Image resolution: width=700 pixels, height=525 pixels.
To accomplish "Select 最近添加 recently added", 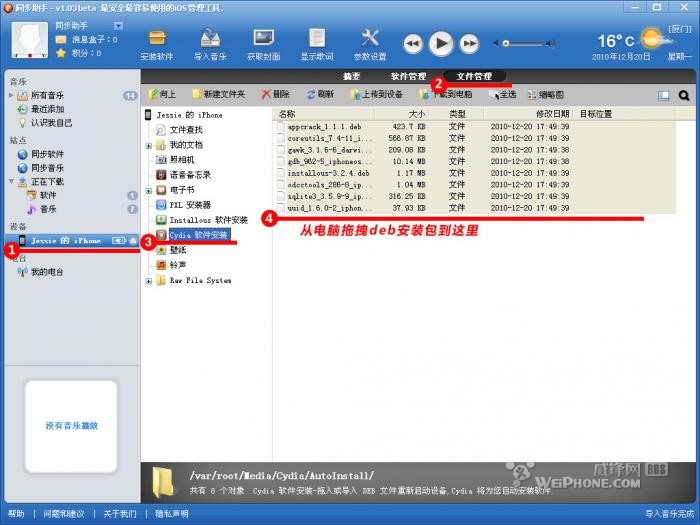I will pos(47,109).
